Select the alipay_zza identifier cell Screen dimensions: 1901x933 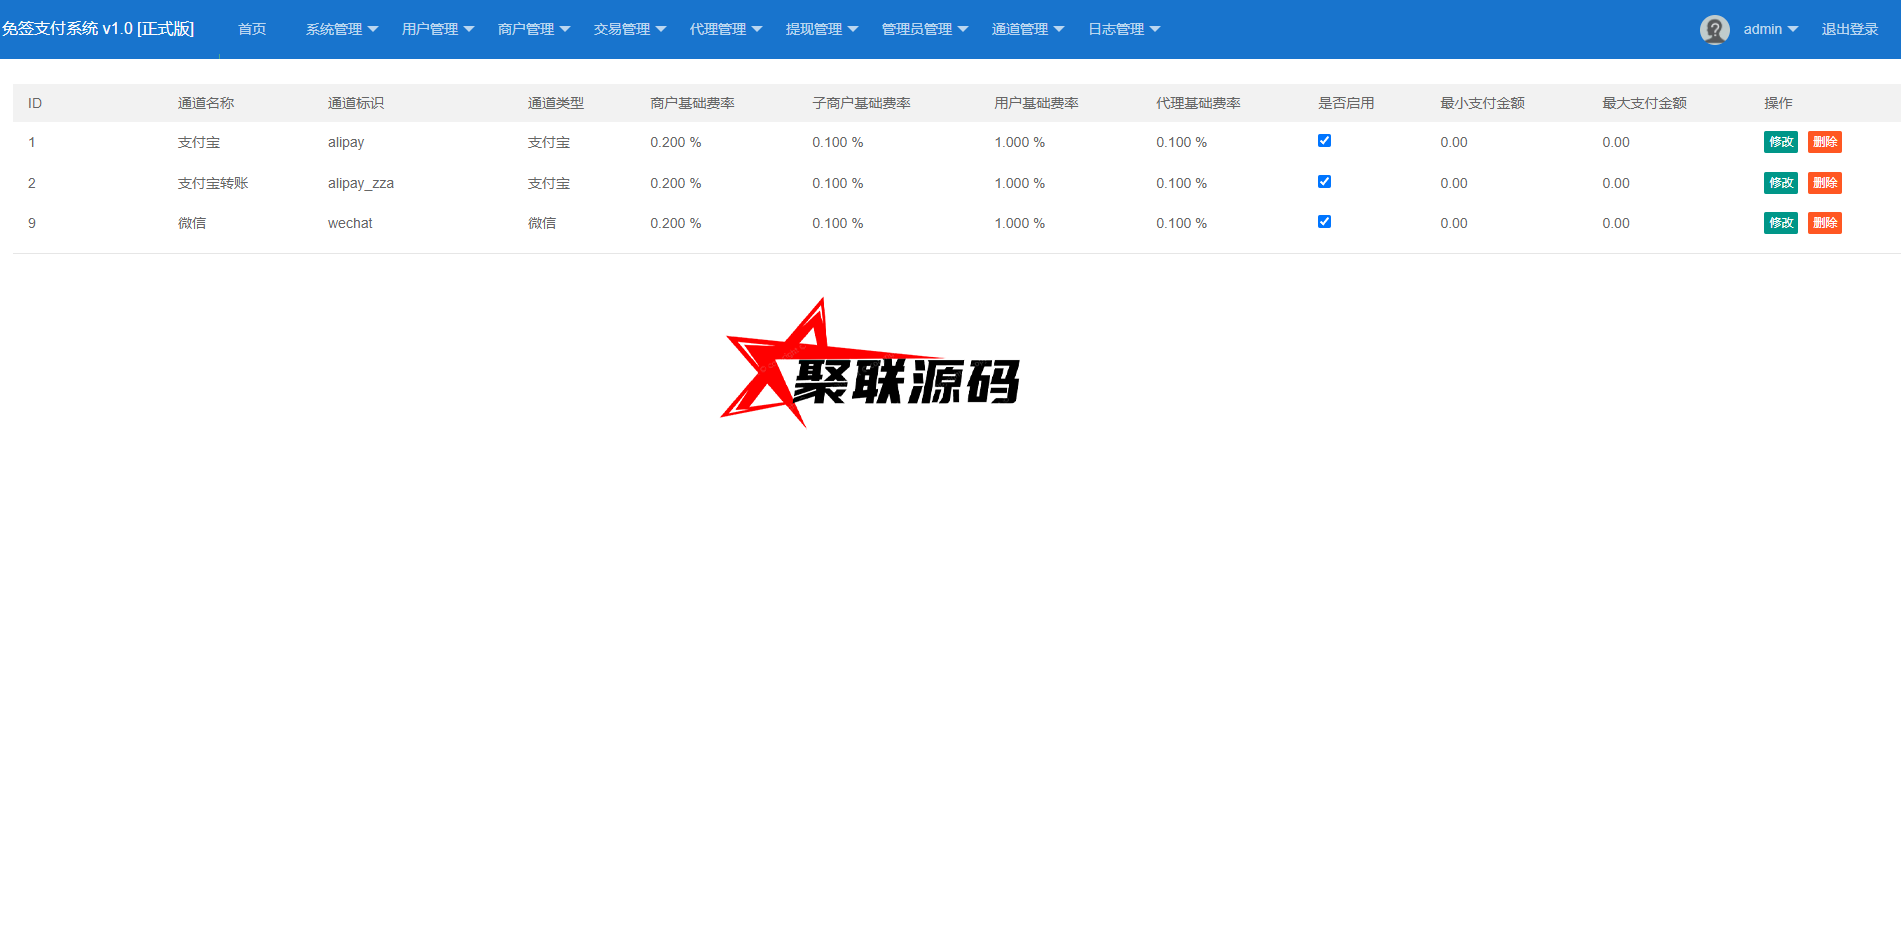coord(361,184)
